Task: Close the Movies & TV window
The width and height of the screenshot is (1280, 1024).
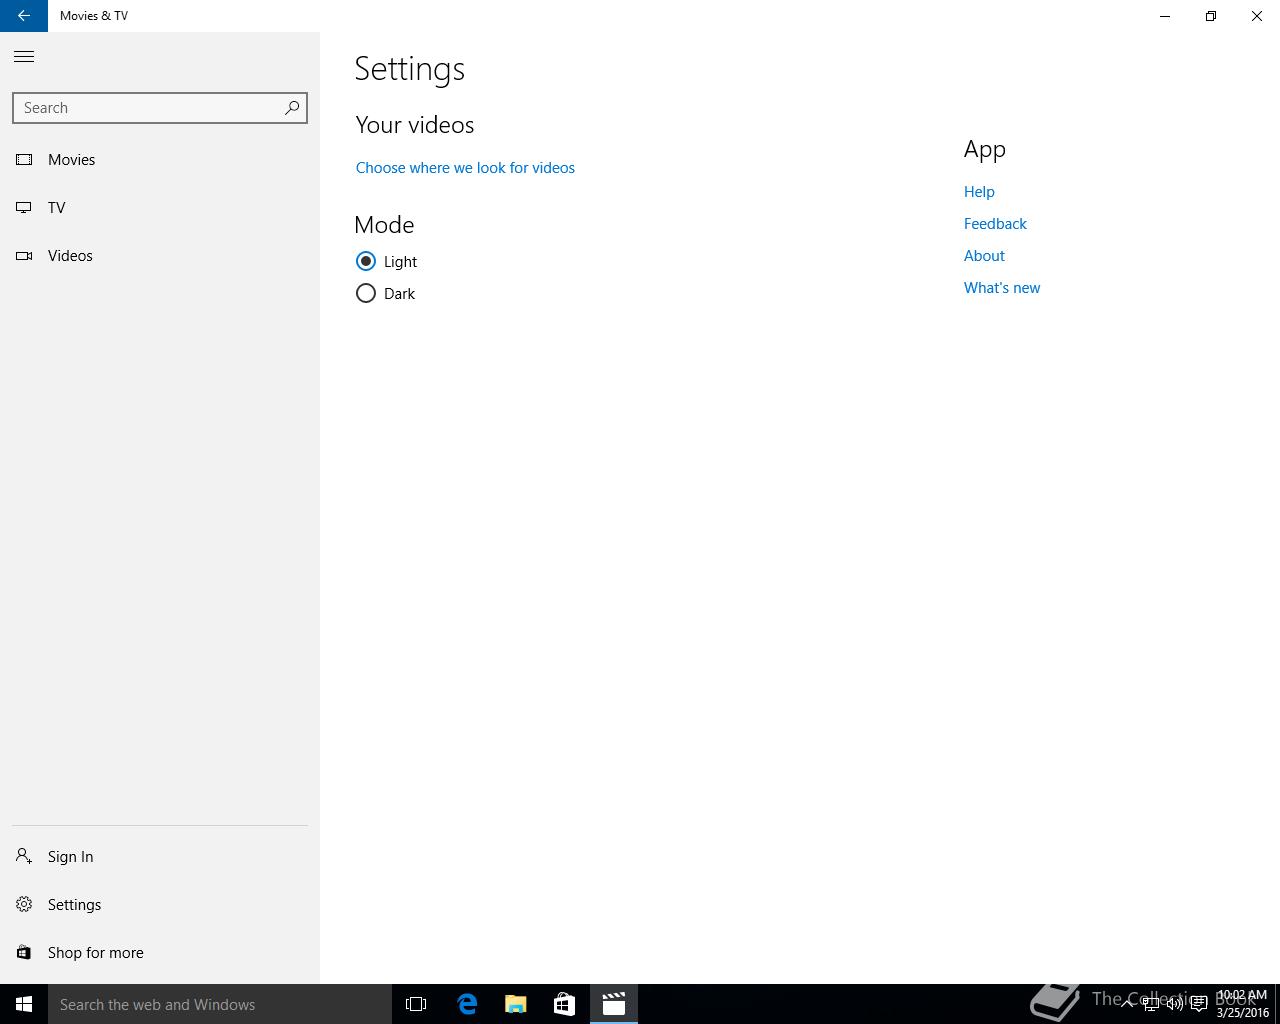Action: (1257, 16)
